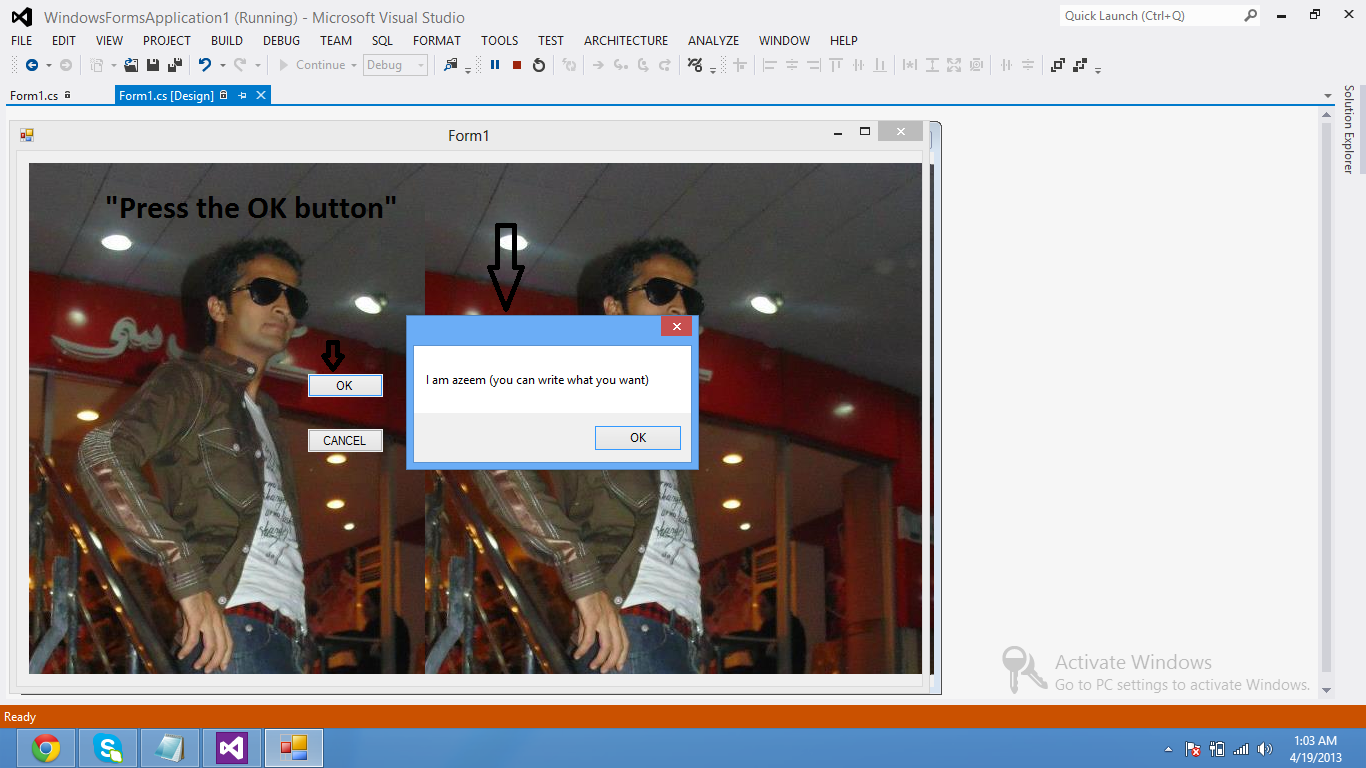Click the Make Same Size layout icon

pyautogui.click(x=955, y=64)
